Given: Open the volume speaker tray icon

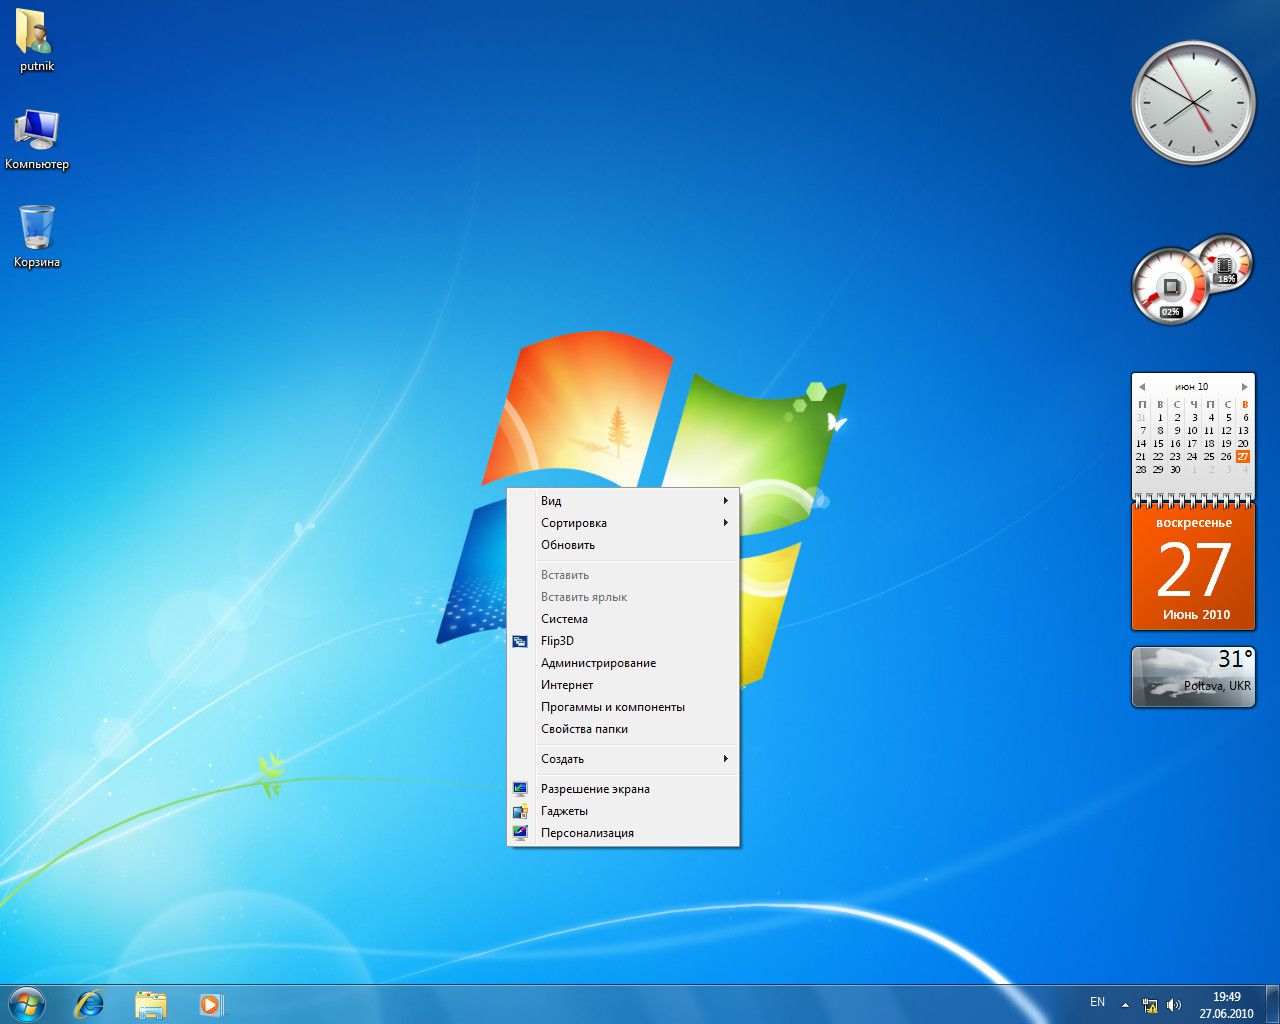Looking at the screenshot, I should pyautogui.click(x=1173, y=1005).
